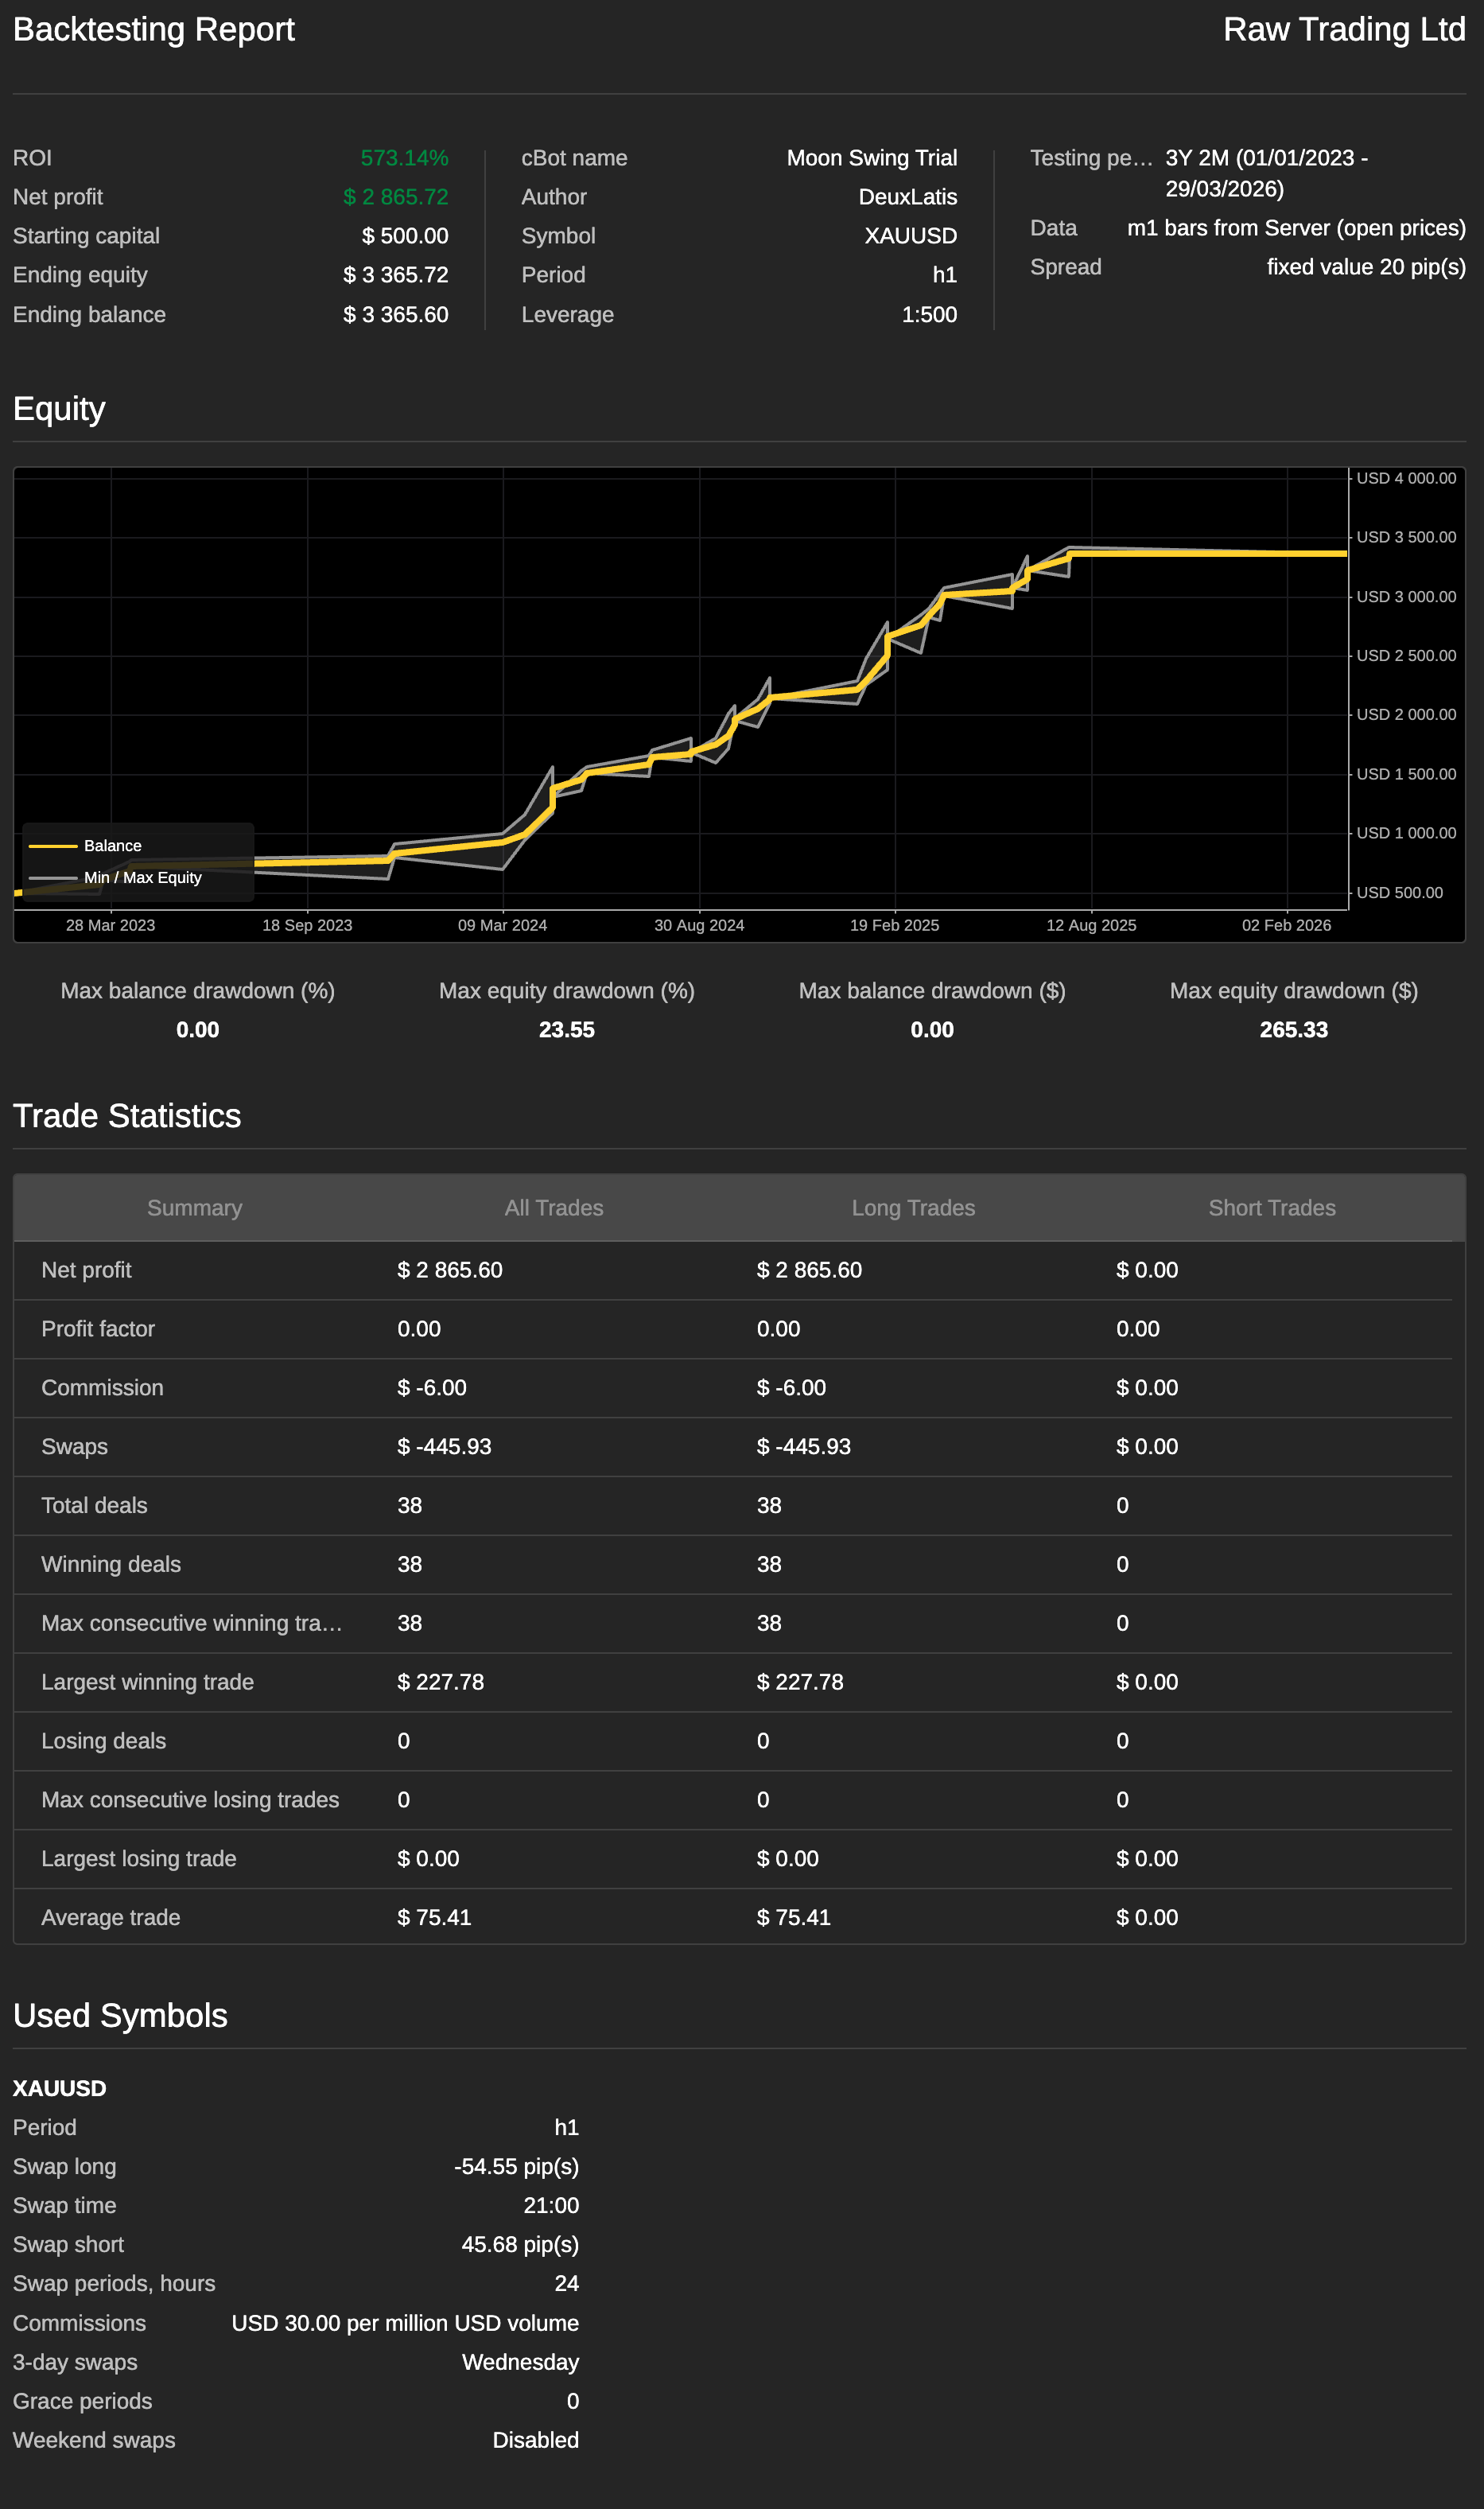Click the Max equity drawdown (%) value
This screenshot has width=1484, height=2509.
[566, 1030]
